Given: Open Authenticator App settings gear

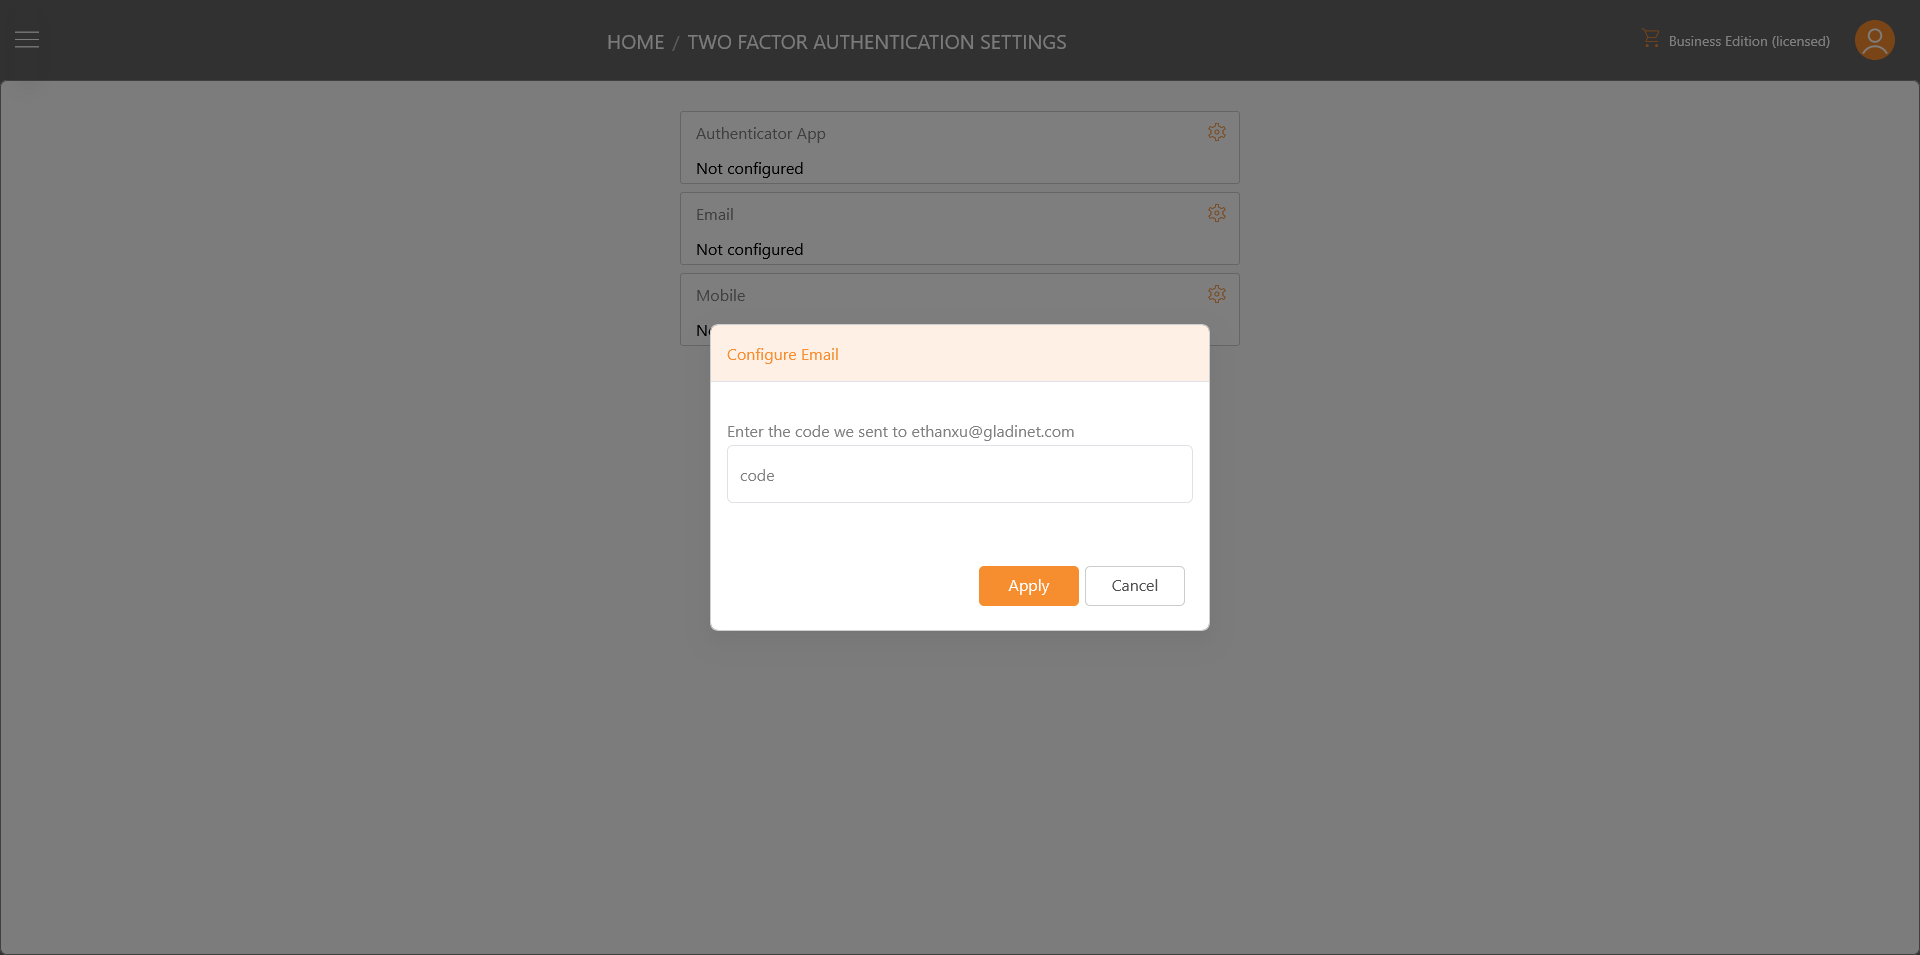Looking at the screenshot, I should click(x=1216, y=132).
